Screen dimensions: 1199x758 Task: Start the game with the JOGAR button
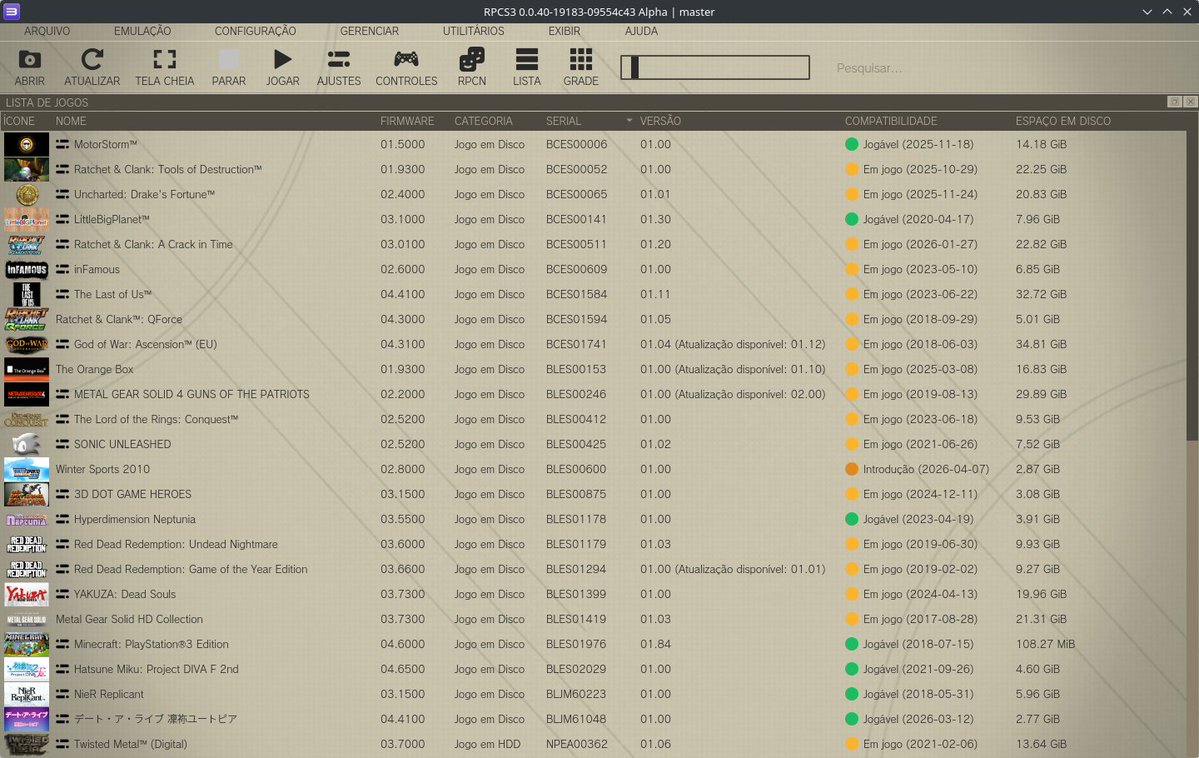pyautogui.click(x=282, y=67)
